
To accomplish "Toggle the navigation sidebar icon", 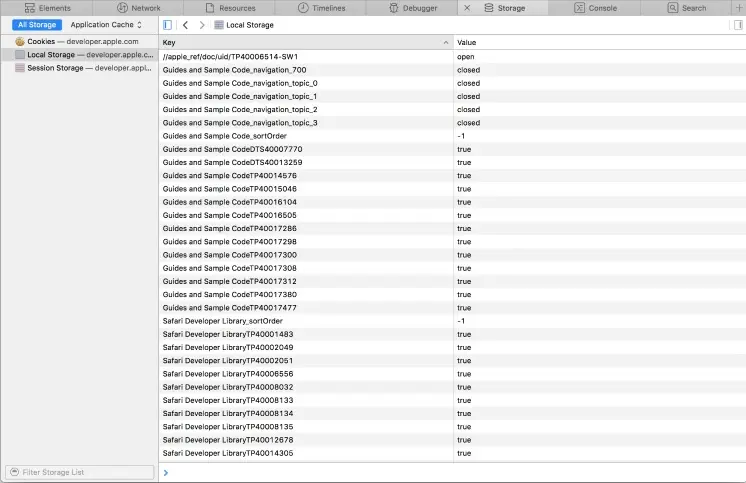I will coord(167,25).
